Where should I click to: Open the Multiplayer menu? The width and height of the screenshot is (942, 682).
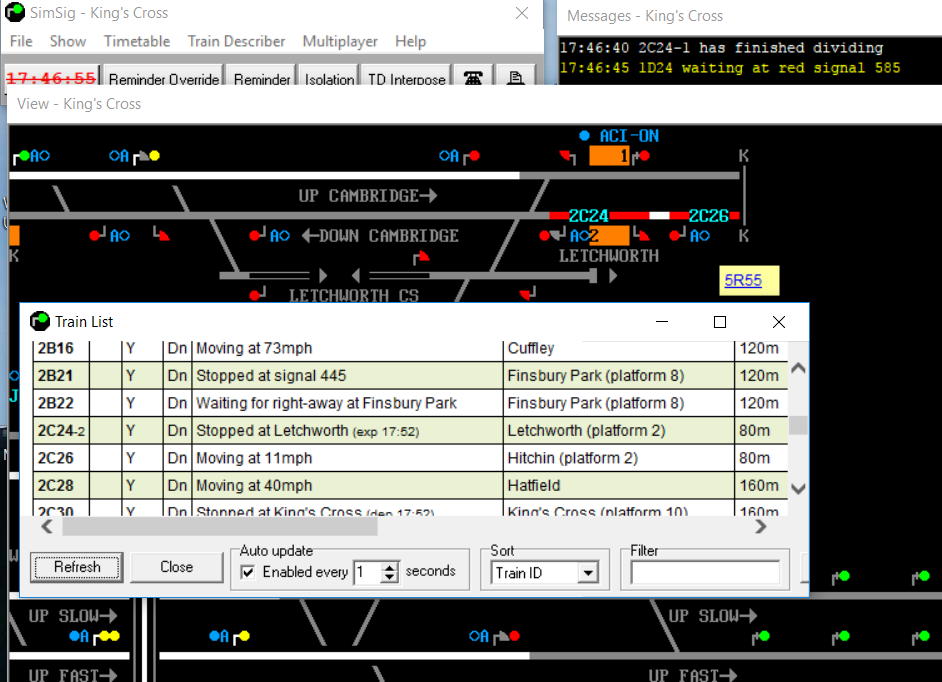pos(340,41)
